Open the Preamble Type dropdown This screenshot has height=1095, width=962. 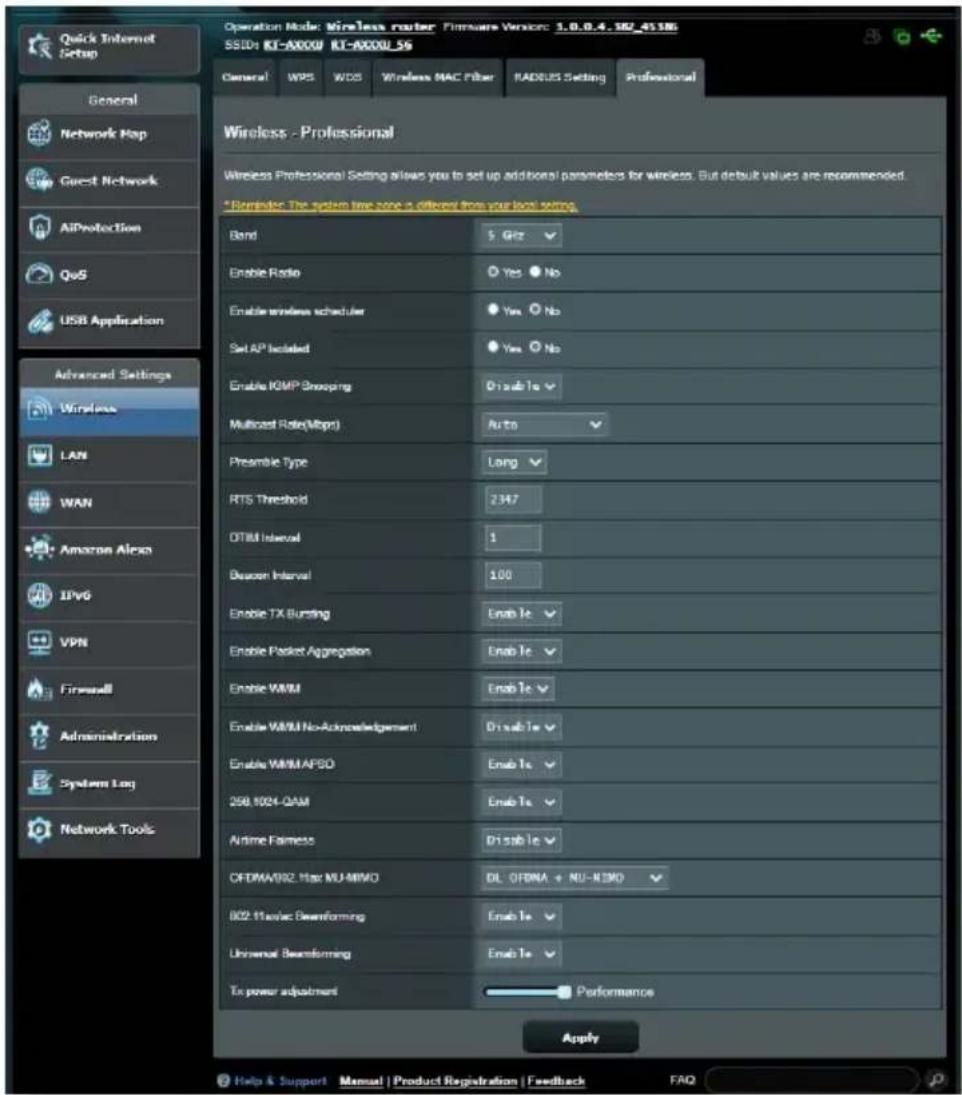pyautogui.click(x=515, y=462)
